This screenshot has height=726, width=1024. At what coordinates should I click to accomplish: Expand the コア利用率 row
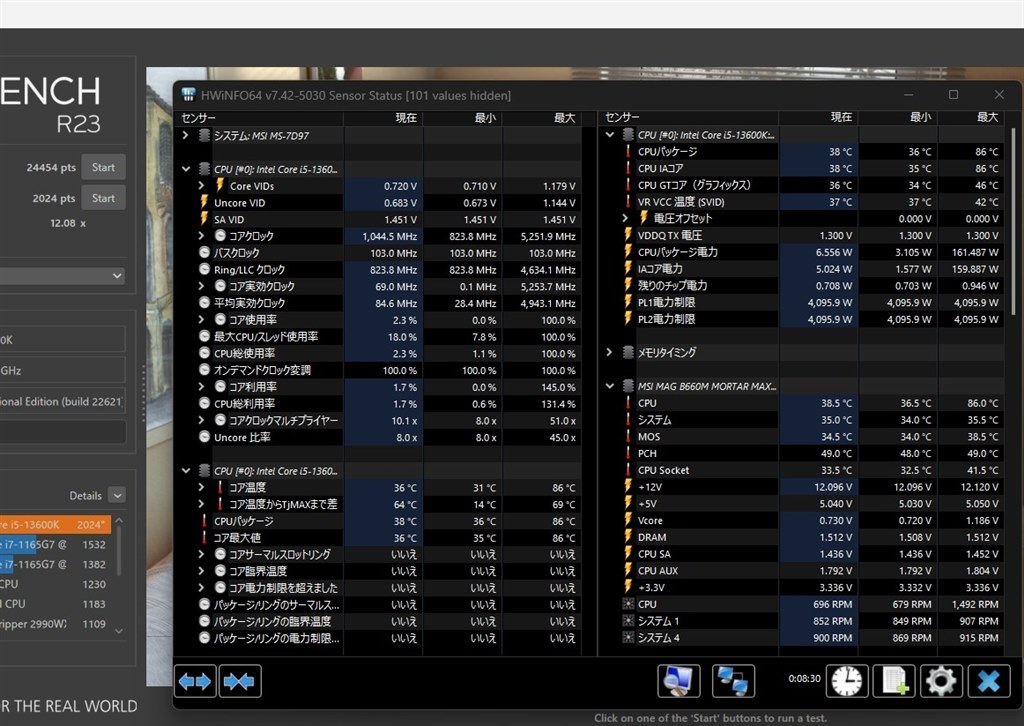pos(201,387)
